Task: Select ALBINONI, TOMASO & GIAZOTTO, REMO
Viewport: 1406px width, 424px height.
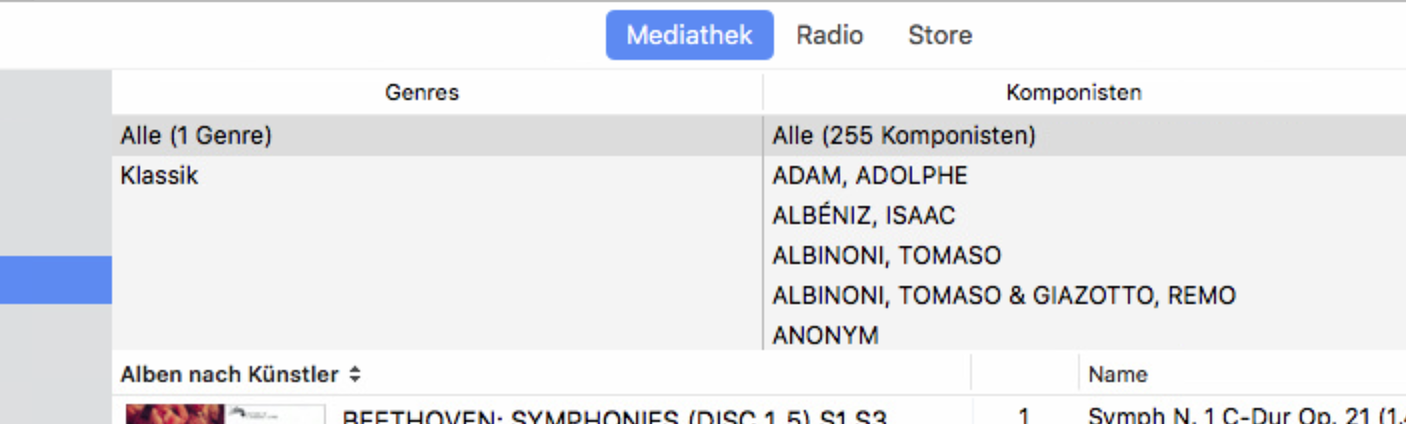Action: tap(1003, 295)
